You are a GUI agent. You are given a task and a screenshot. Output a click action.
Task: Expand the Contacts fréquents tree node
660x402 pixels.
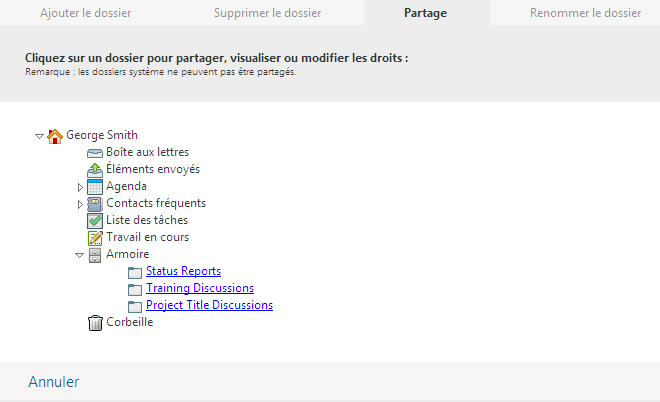coord(80,204)
